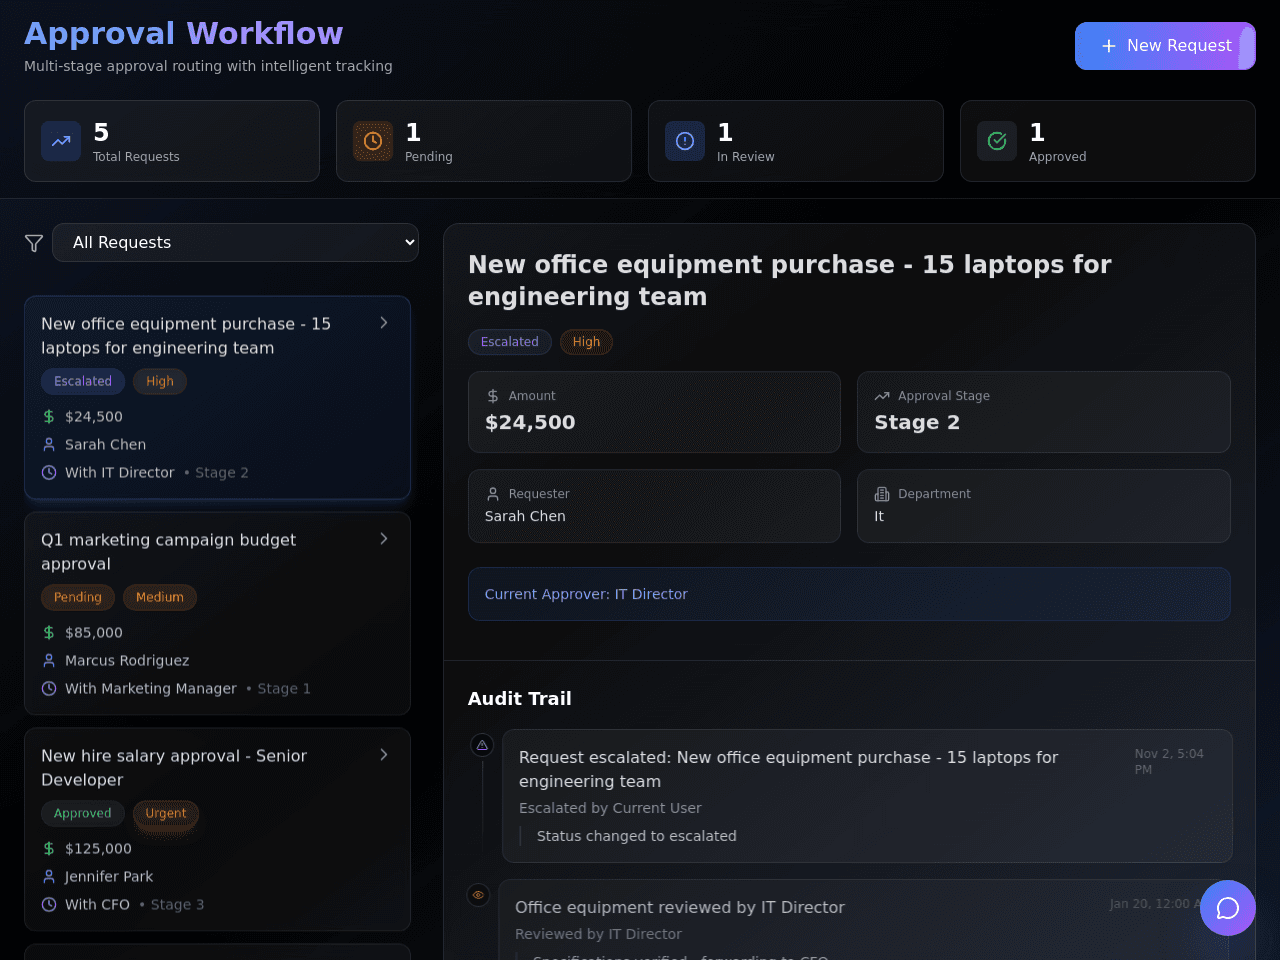
Task: Click the Stage 2 approval stage value
Action: click(x=917, y=423)
